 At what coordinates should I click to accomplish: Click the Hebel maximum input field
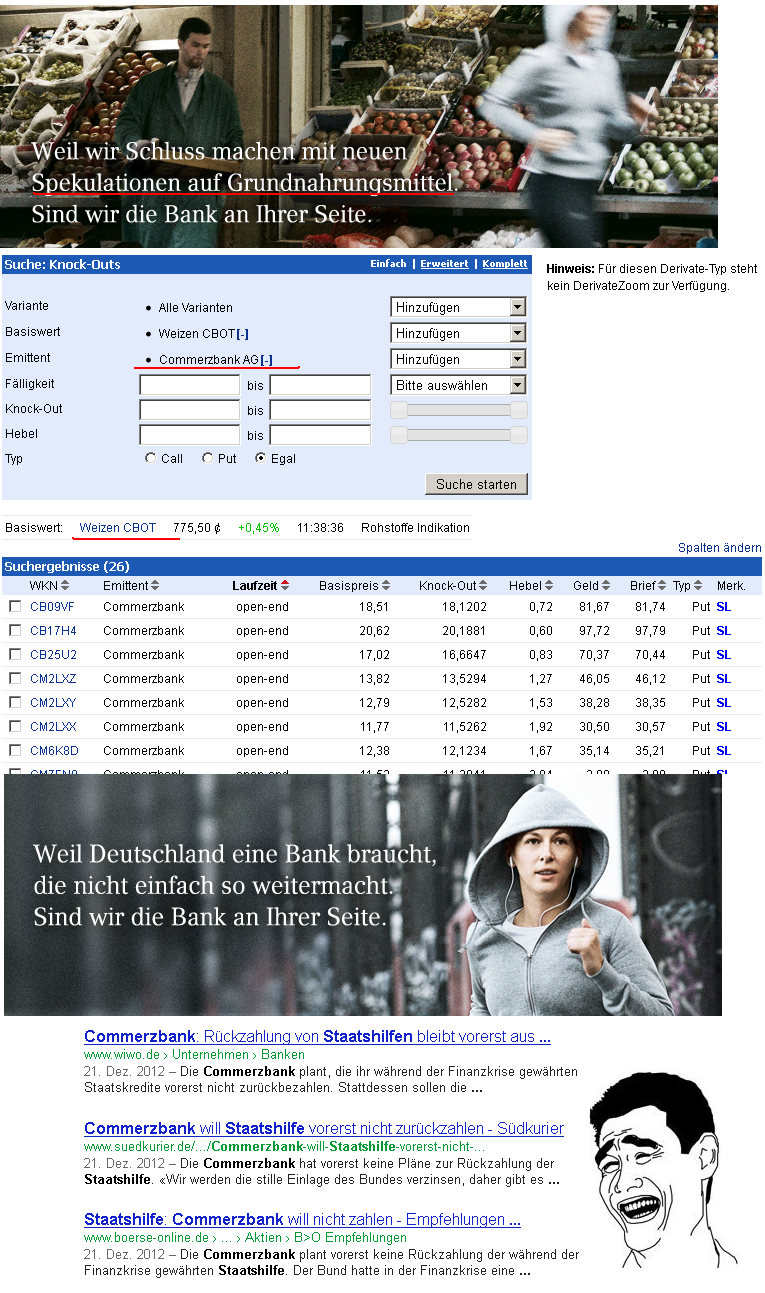pyautogui.click(x=320, y=435)
